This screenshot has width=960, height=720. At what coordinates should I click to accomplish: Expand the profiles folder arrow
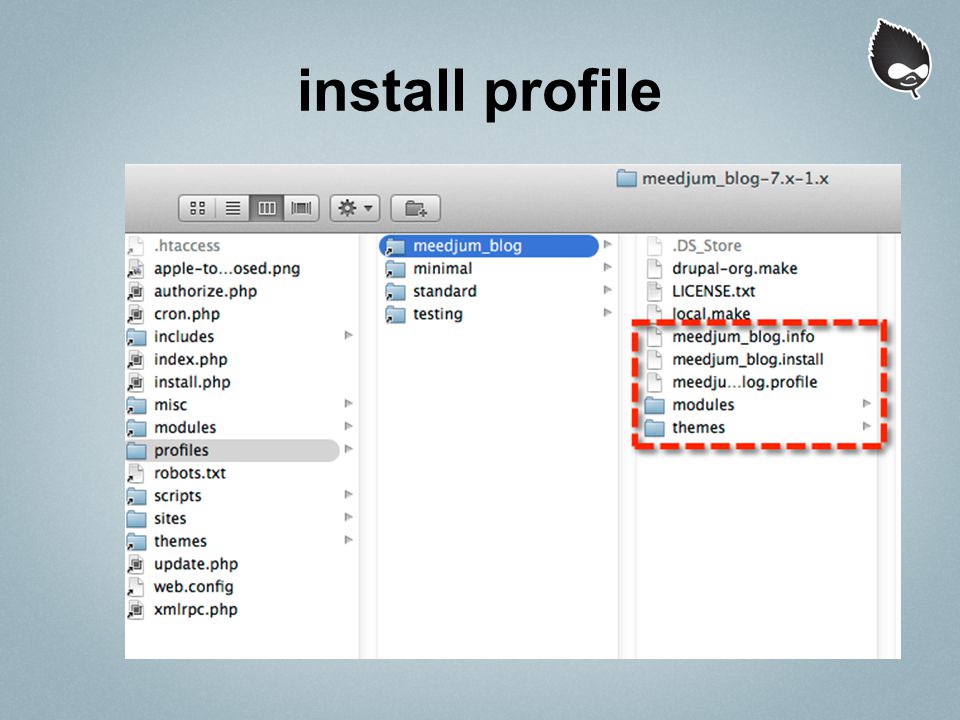(x=348, y=449)
